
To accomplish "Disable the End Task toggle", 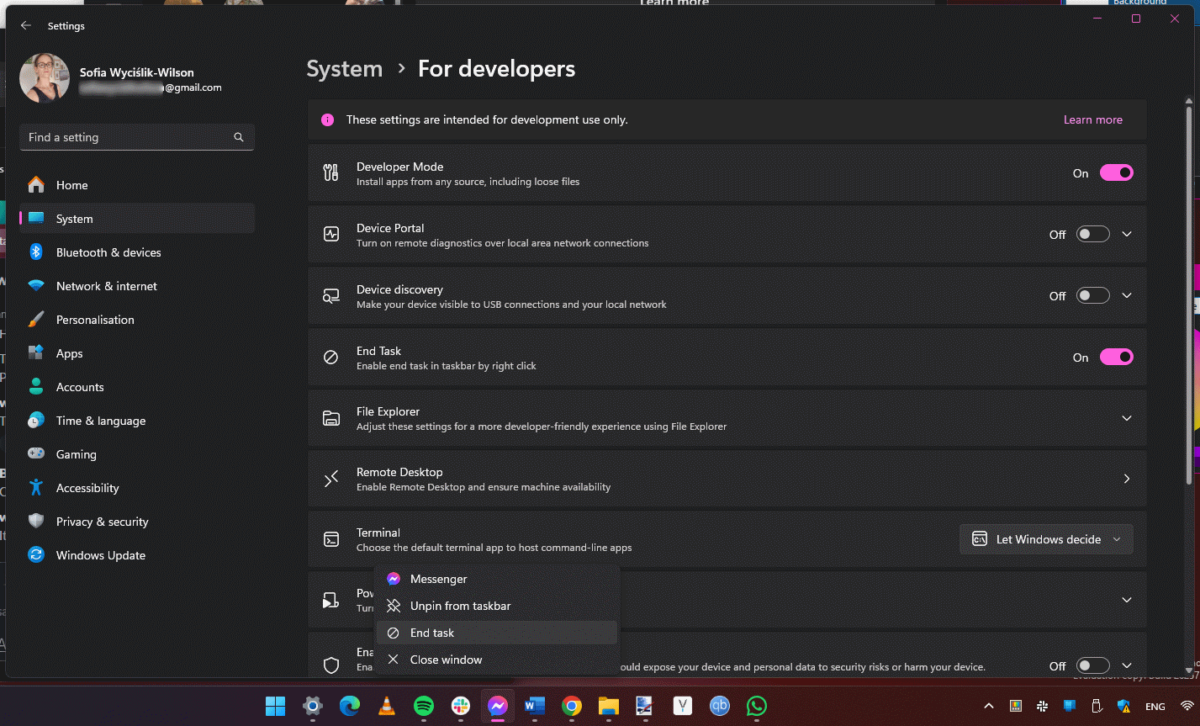I will [x=1117, y=356].
